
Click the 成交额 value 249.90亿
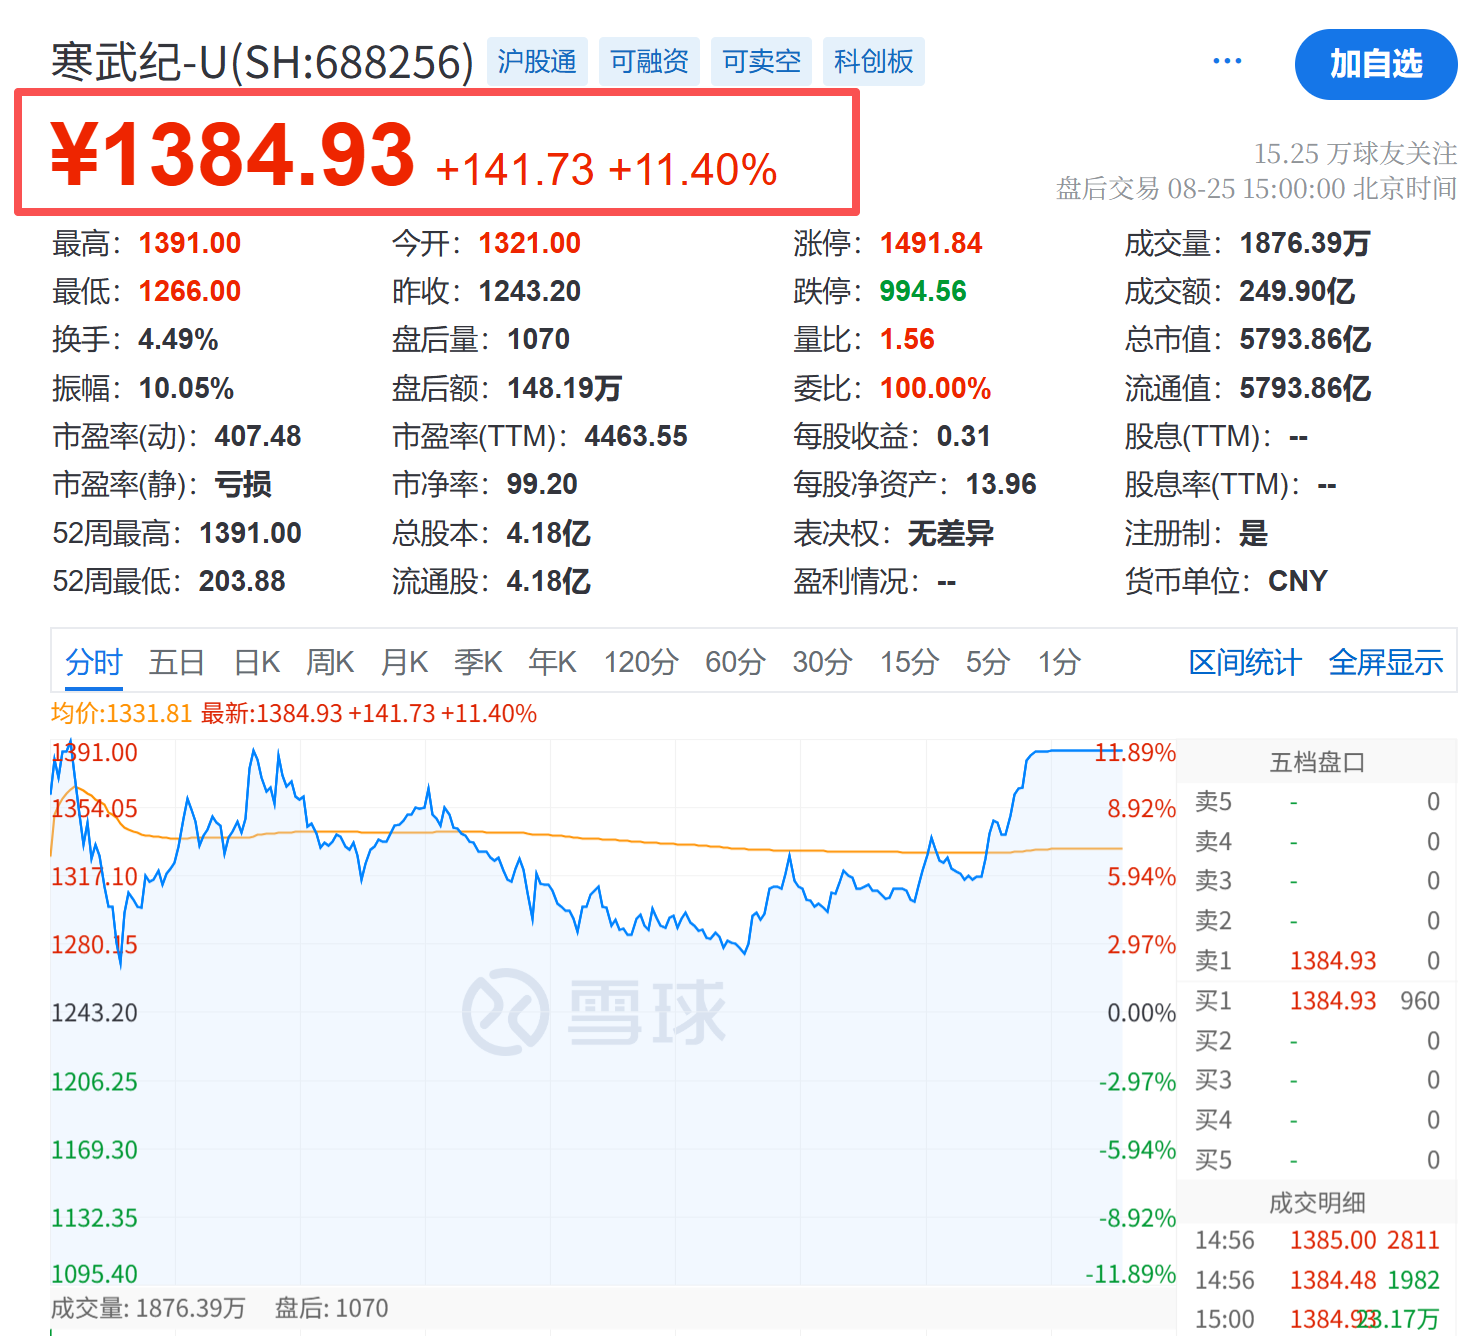pyautogui.click(x=1298, y=291)
